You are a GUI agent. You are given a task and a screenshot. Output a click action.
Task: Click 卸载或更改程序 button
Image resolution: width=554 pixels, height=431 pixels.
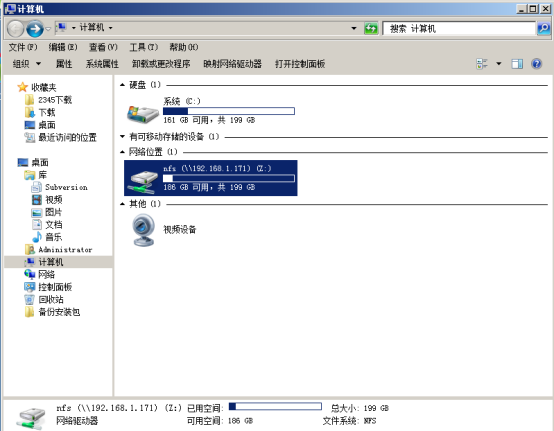pyautogui.click(x=161, y=64)
